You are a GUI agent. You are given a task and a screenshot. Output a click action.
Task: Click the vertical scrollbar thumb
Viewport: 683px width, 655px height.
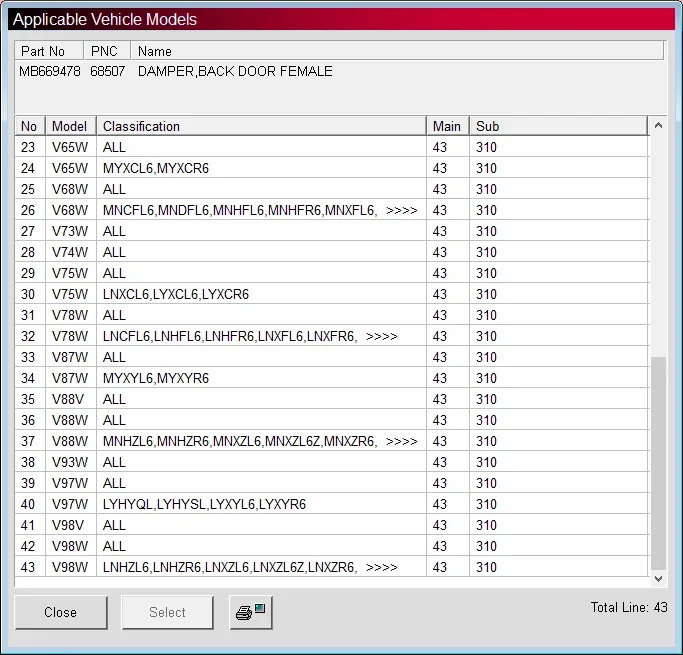coord(658,463)
